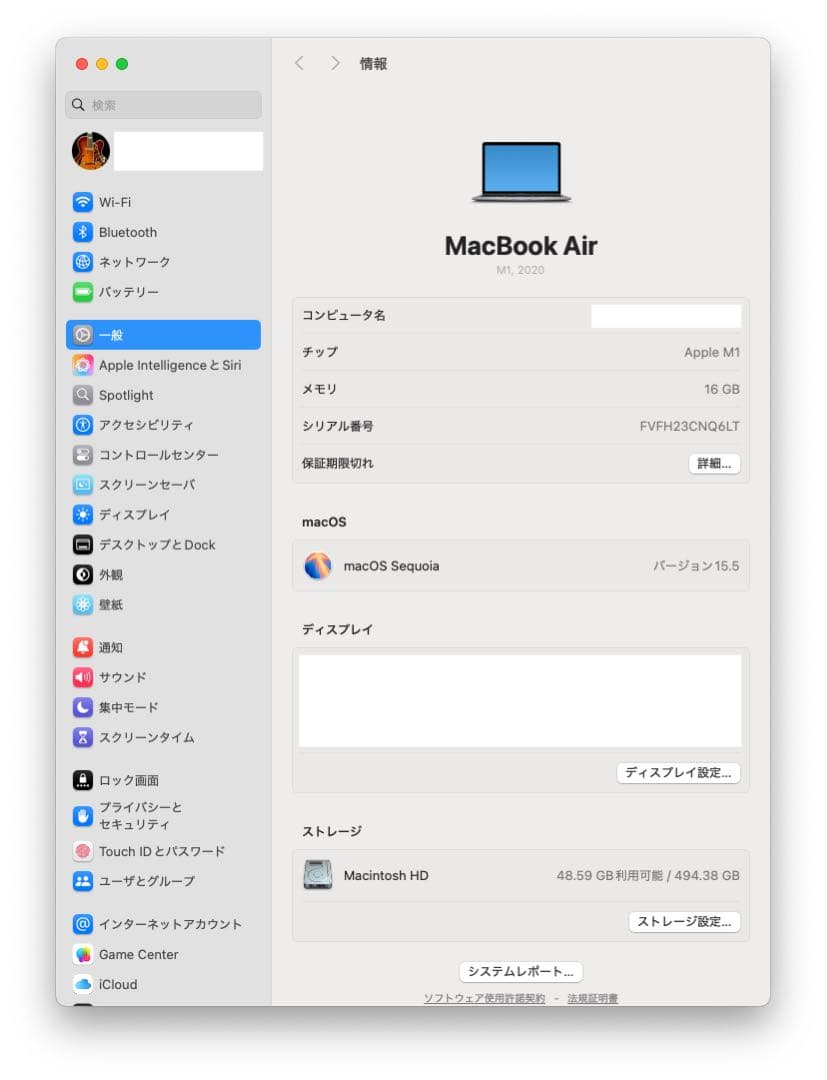827x1080 pixels.
Task: Click the 48.59 GB利用可能 / 494.38 GB text
Action: [x=648, y=875]
